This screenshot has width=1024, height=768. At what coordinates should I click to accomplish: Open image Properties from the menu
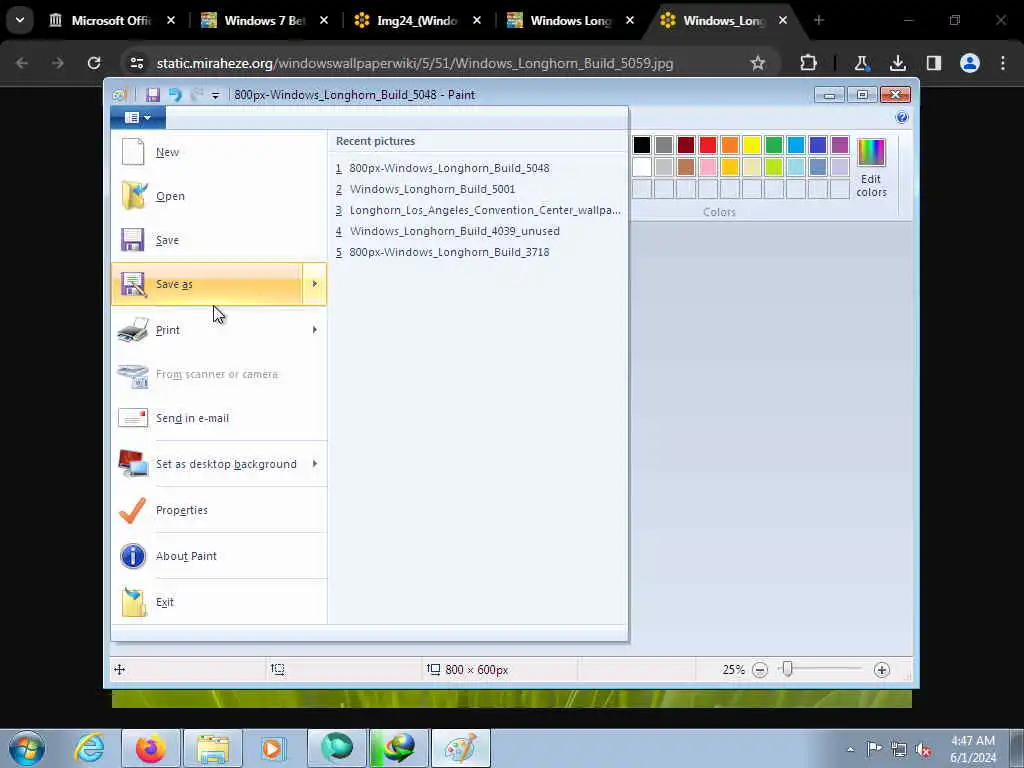(x=219, y=510)
